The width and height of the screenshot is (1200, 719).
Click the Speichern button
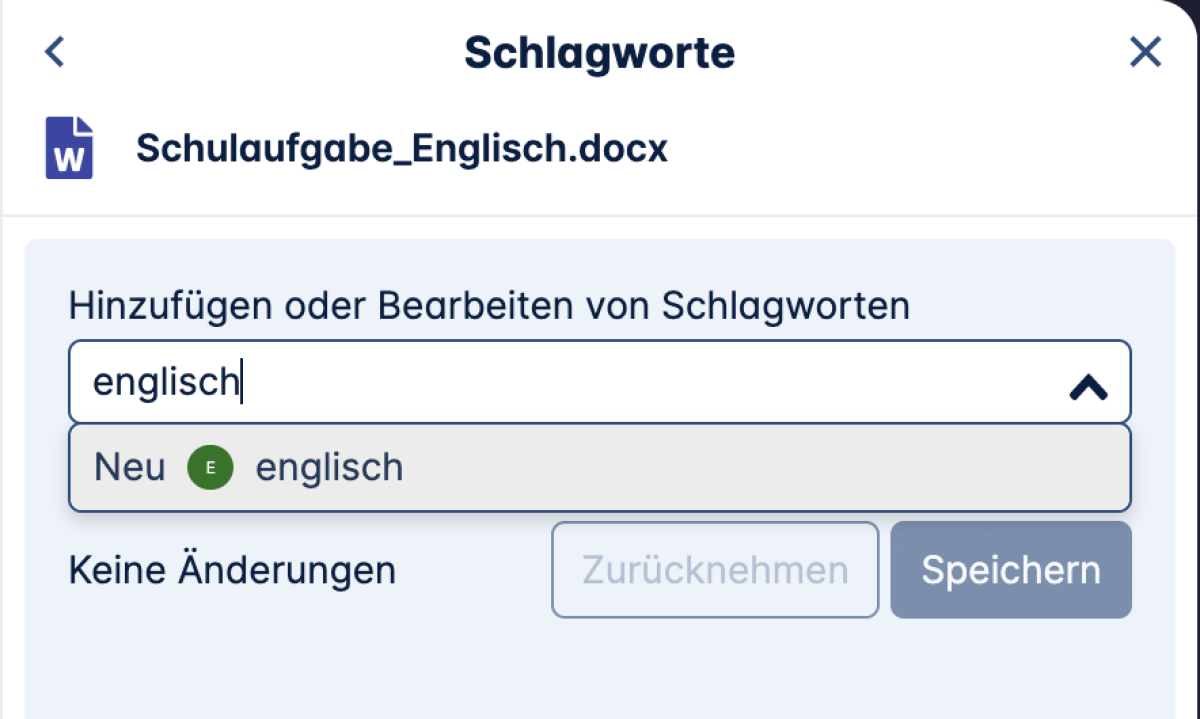(x=1011, y=570)
